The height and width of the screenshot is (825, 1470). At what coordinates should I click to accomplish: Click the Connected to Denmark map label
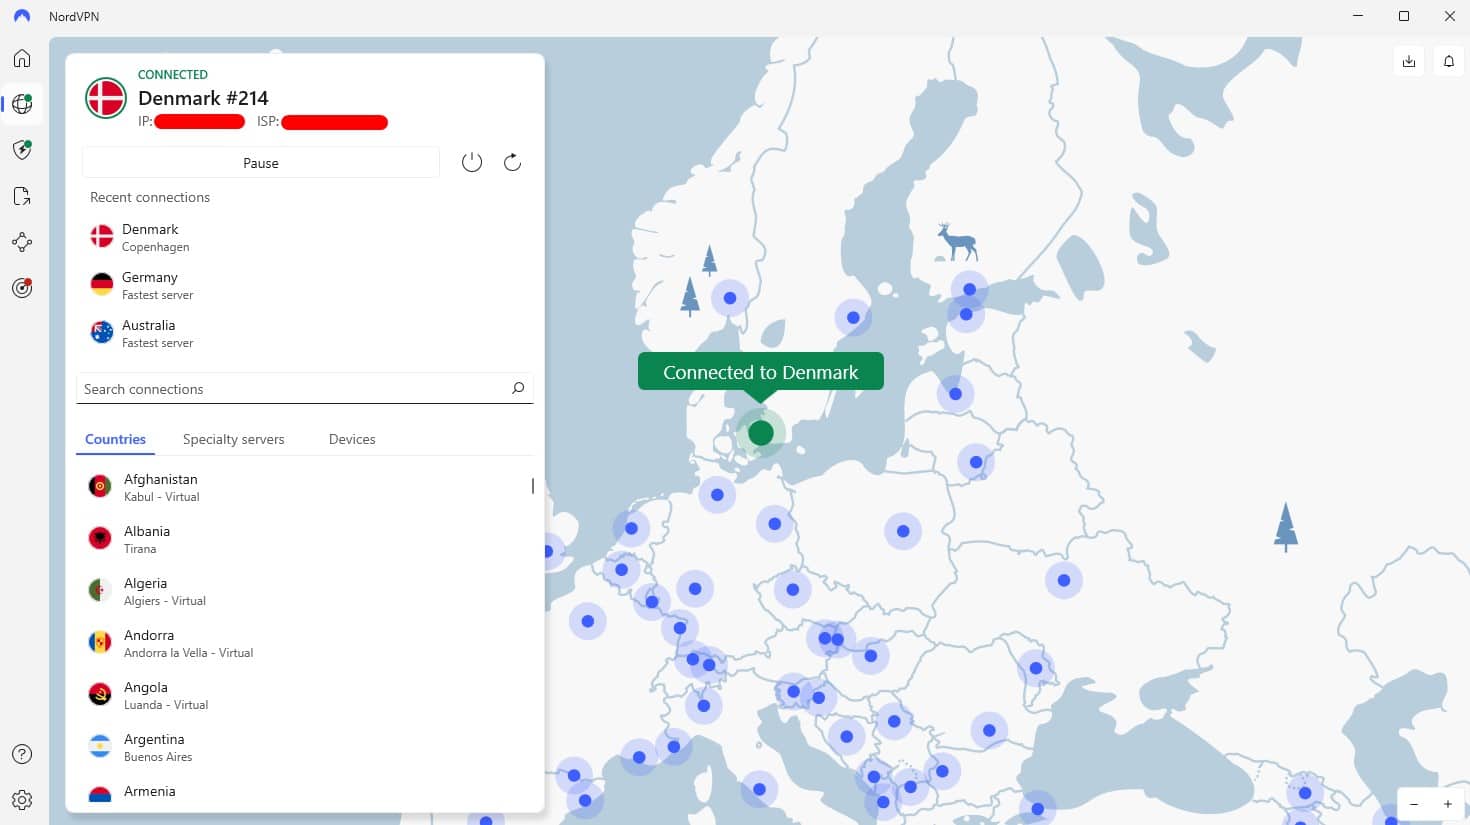tap(761, 372)
